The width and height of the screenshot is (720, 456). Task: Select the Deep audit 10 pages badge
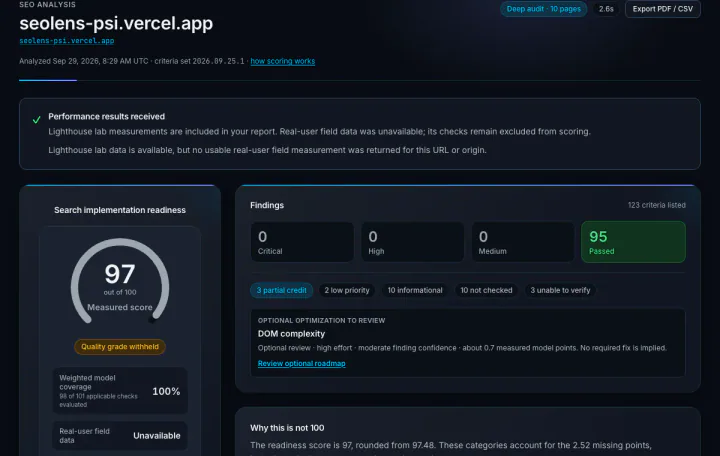point(544,9)
